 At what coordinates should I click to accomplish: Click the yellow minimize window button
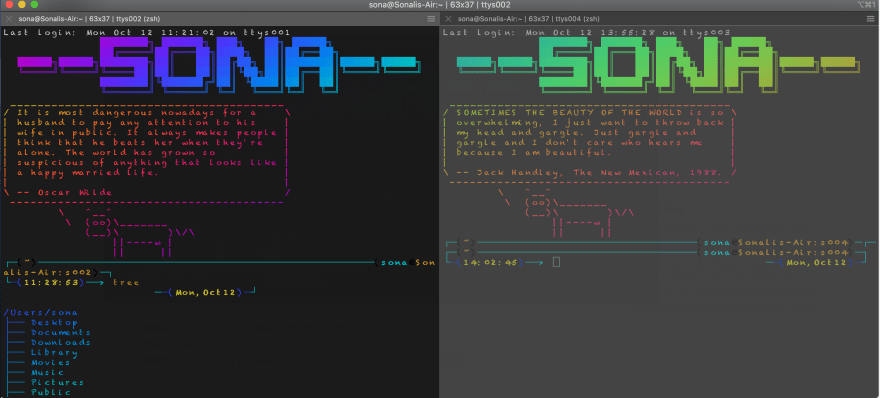[x=22, y=4]
